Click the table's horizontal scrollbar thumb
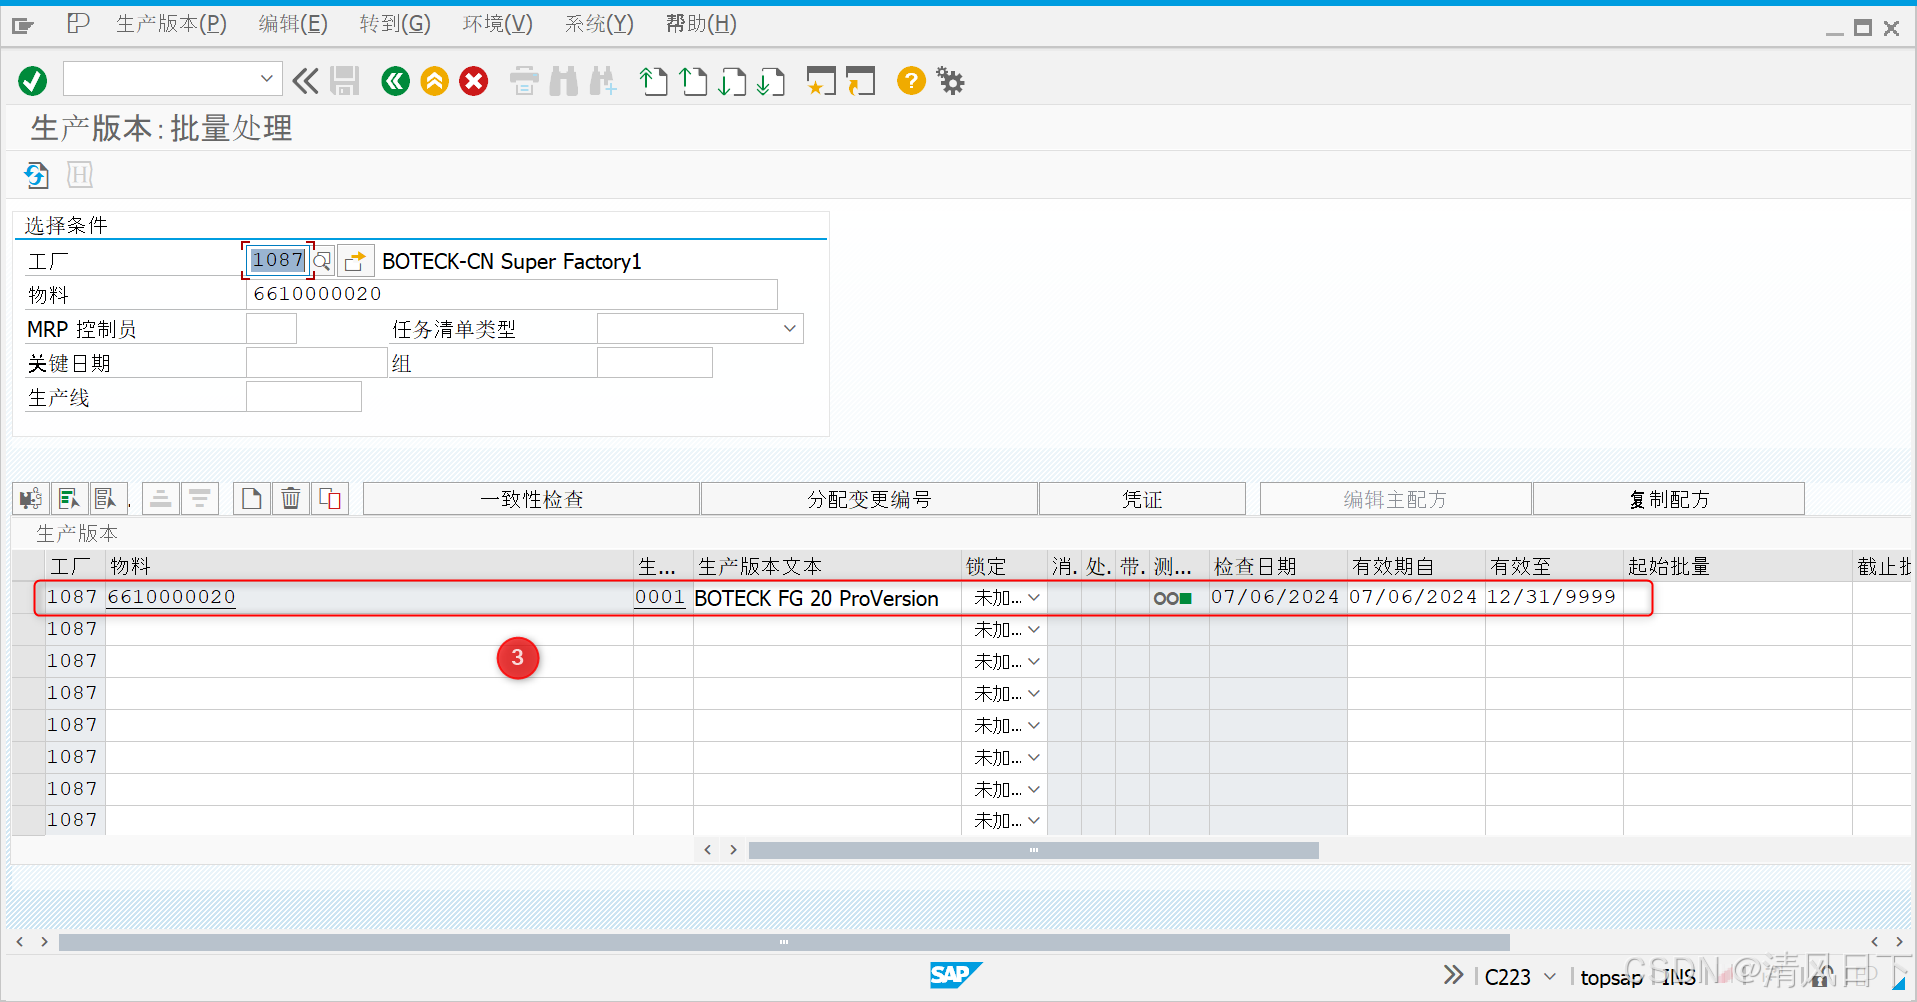The image size is (1917, 1002). [1033, 850]
